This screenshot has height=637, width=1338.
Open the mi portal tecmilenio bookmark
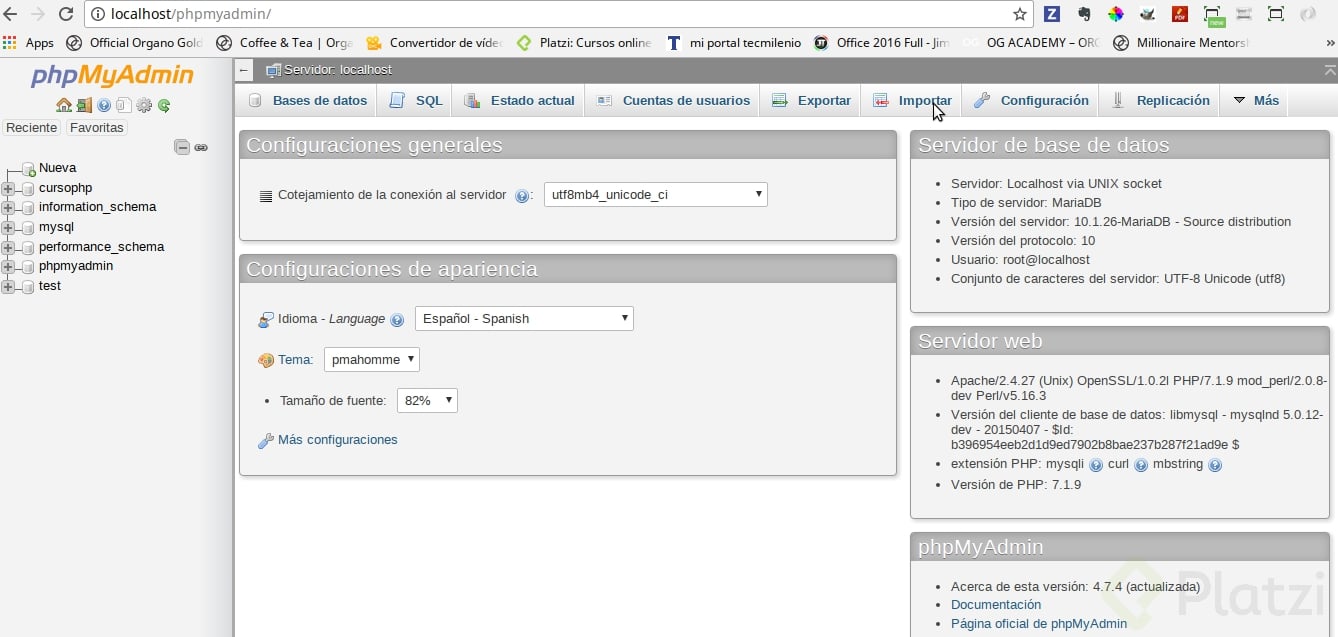[x=735, y=43]
